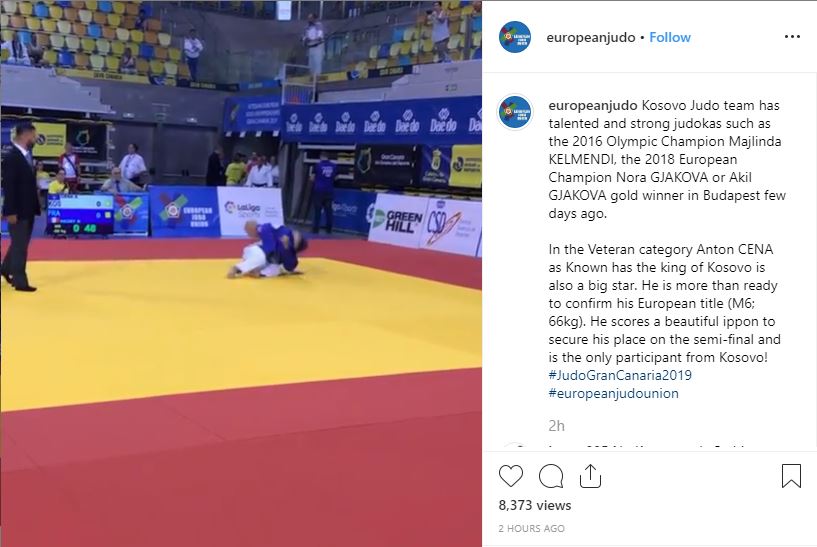Click the Green Hill sponsor banner in video
Image resolution: width=817 pixels, height=547 pixels.
tap(398, 221)
